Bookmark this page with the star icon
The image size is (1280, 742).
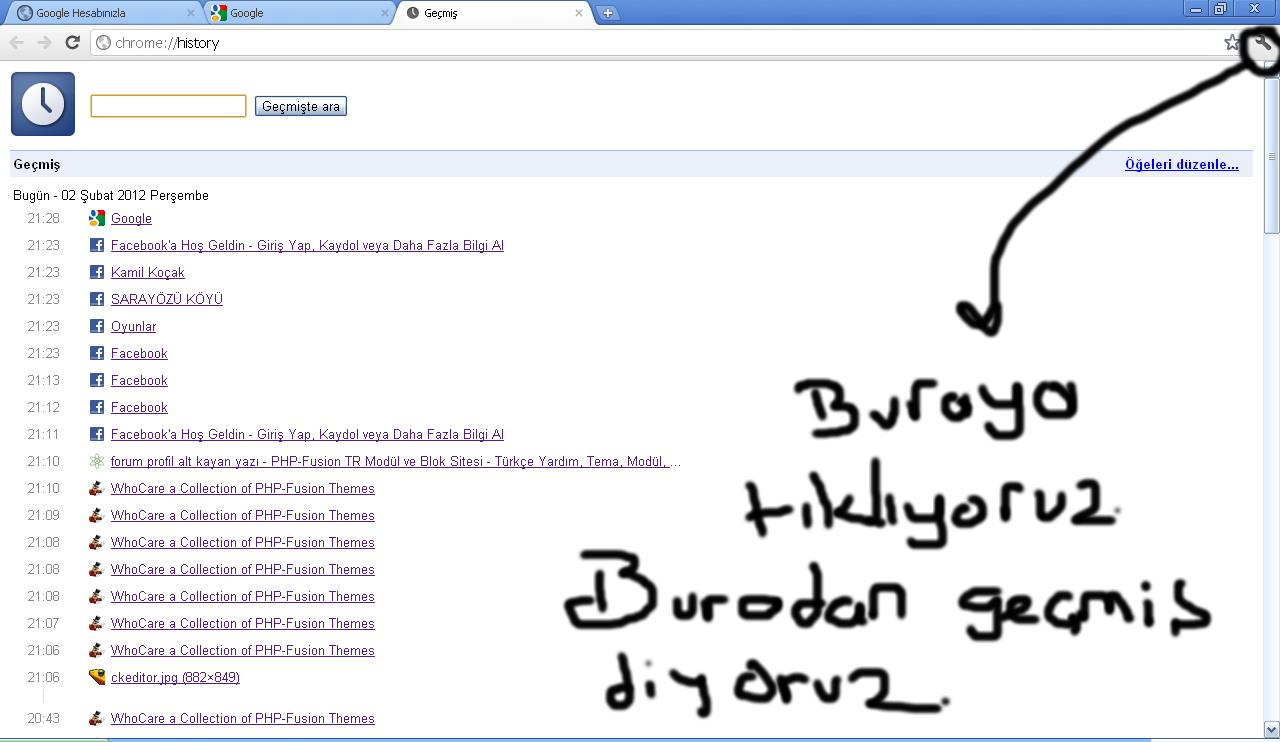pos(1232,43)
